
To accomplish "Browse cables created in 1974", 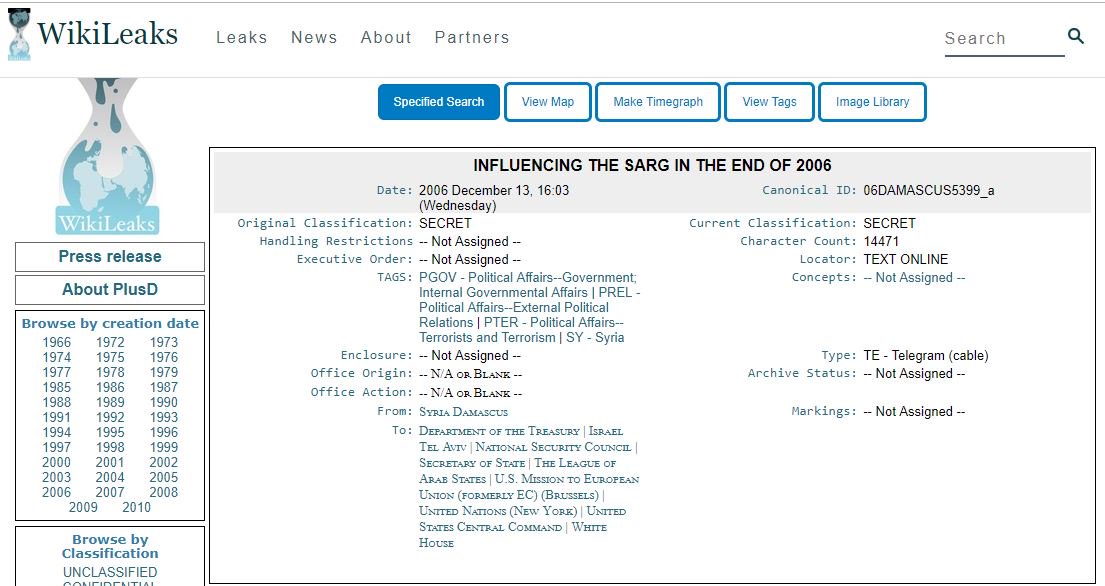I will click(56, 357).
